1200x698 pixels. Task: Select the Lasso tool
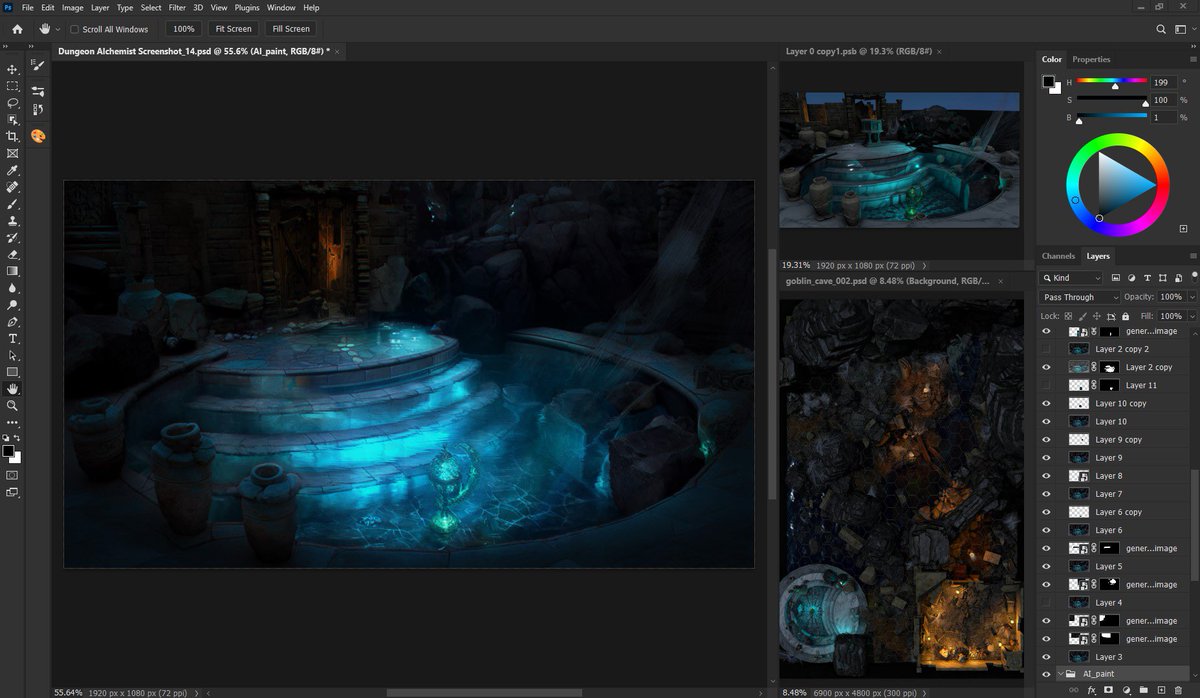coord(13,103)
